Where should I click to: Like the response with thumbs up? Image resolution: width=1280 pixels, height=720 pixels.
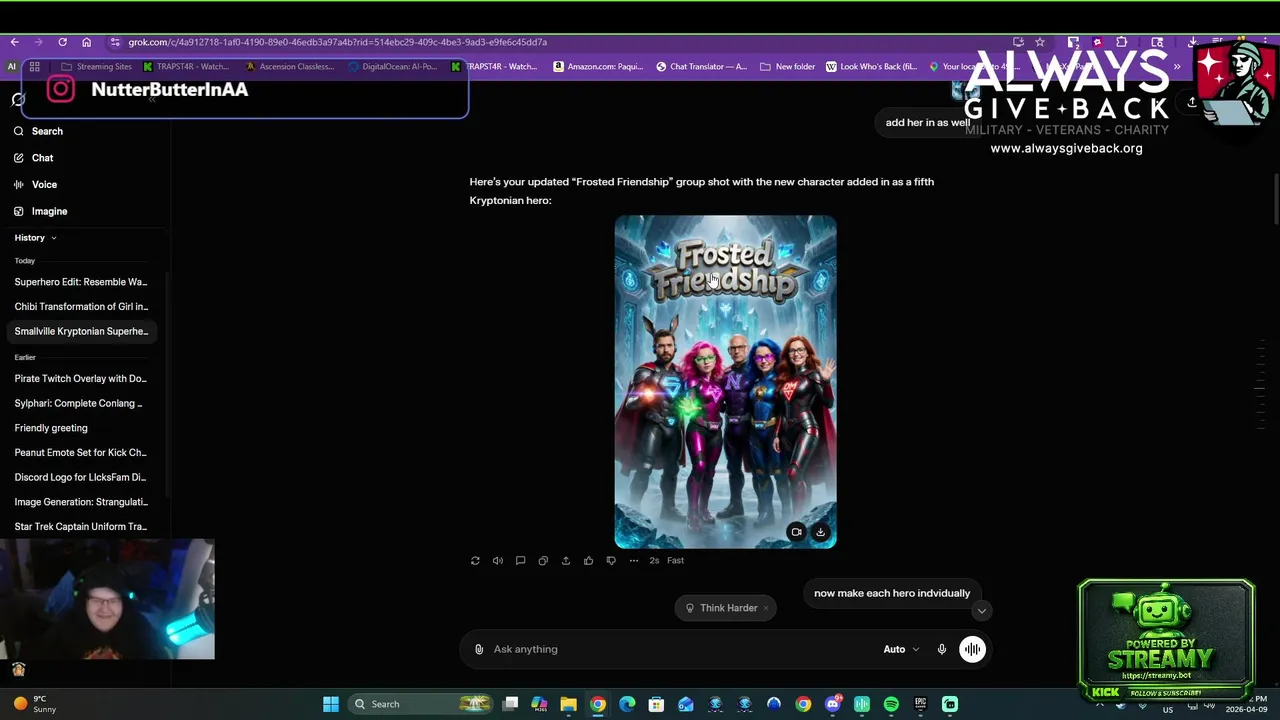click(588, 561)
